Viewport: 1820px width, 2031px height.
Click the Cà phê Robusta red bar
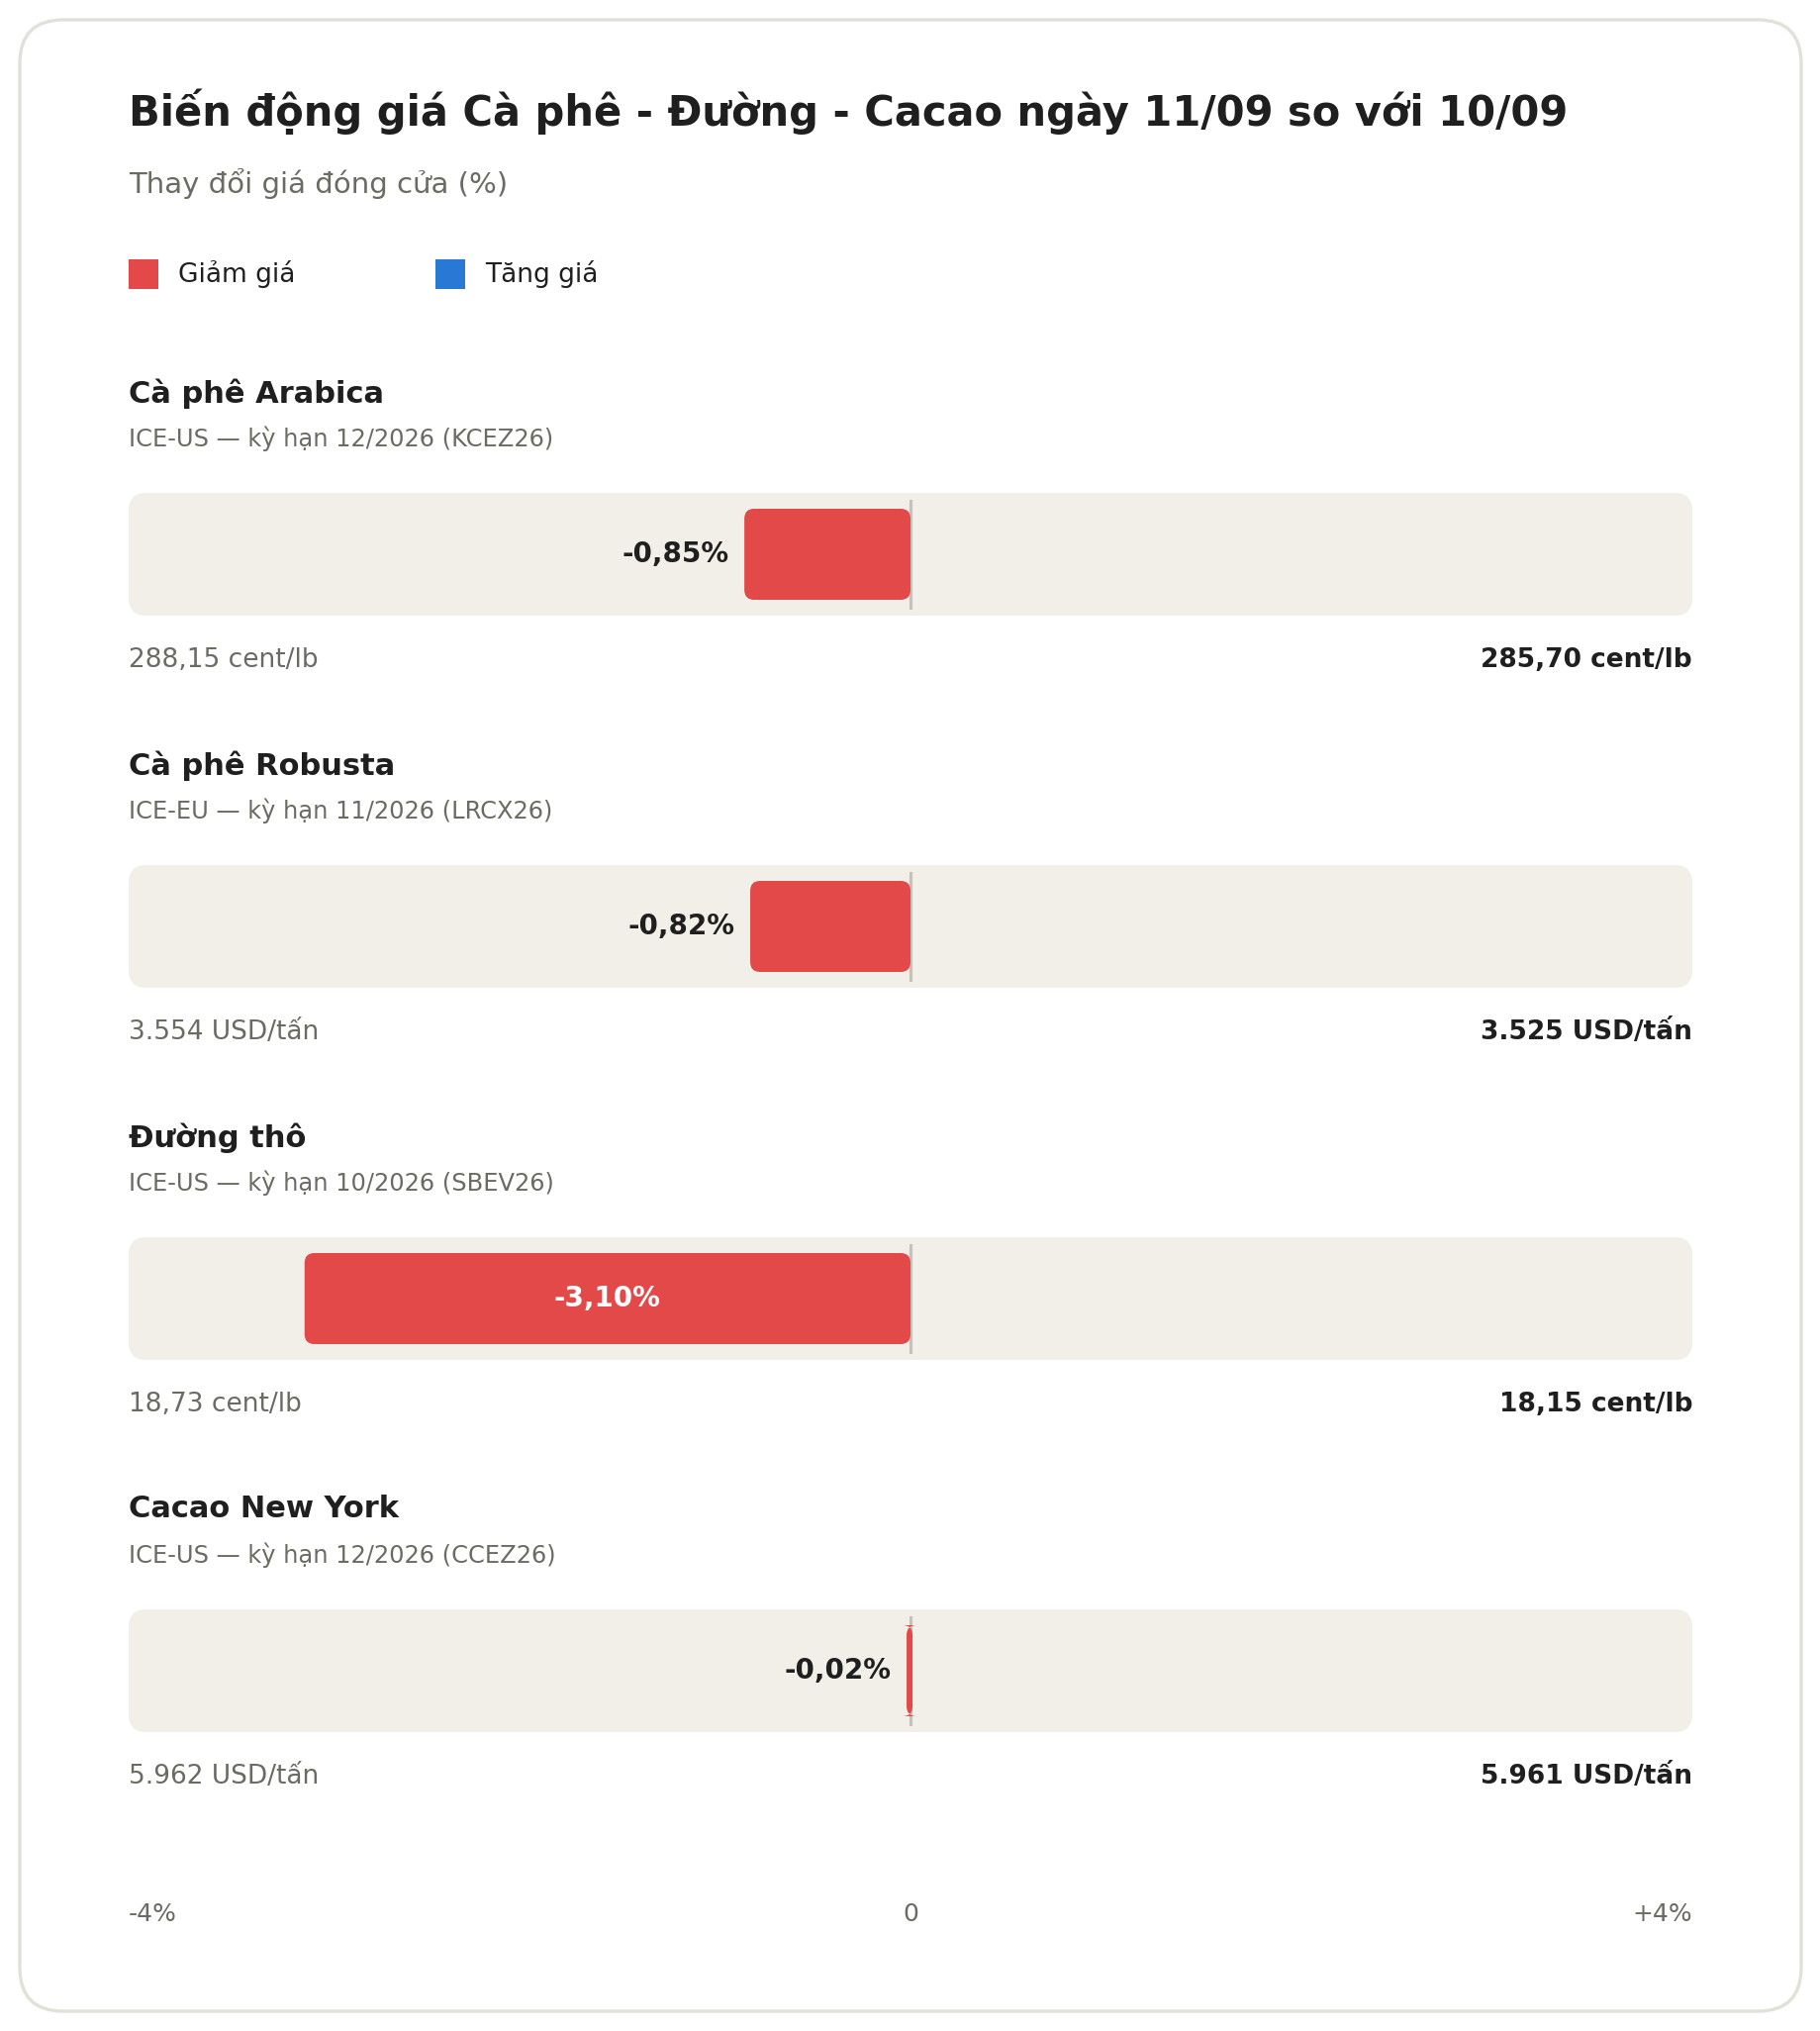click(x=830, y=926)
